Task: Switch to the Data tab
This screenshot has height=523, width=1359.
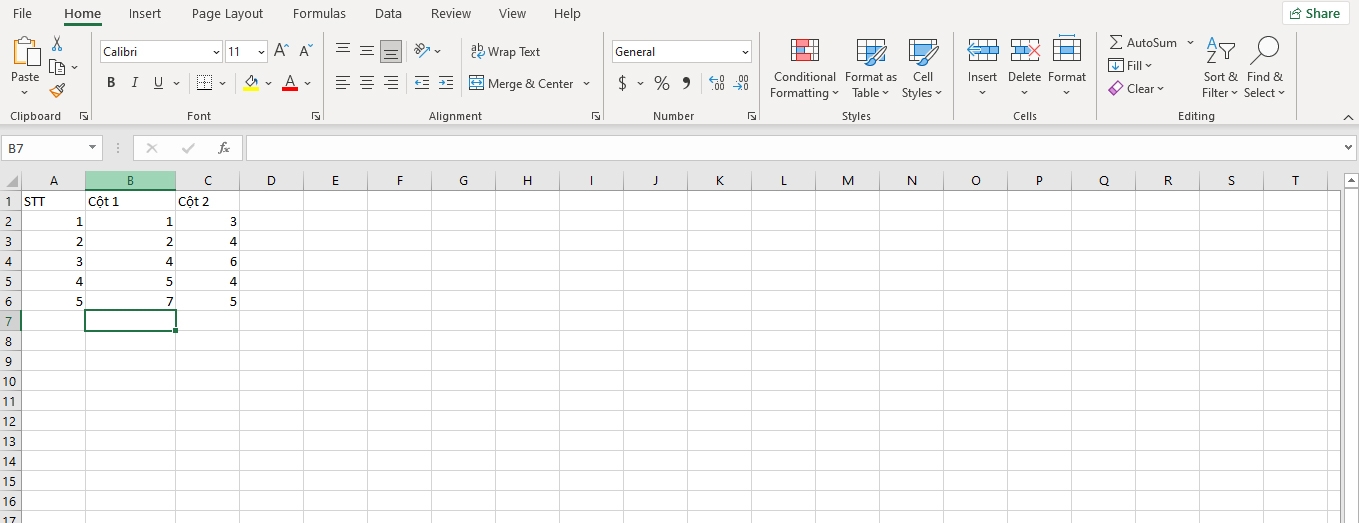Action: tap(388, 14)
